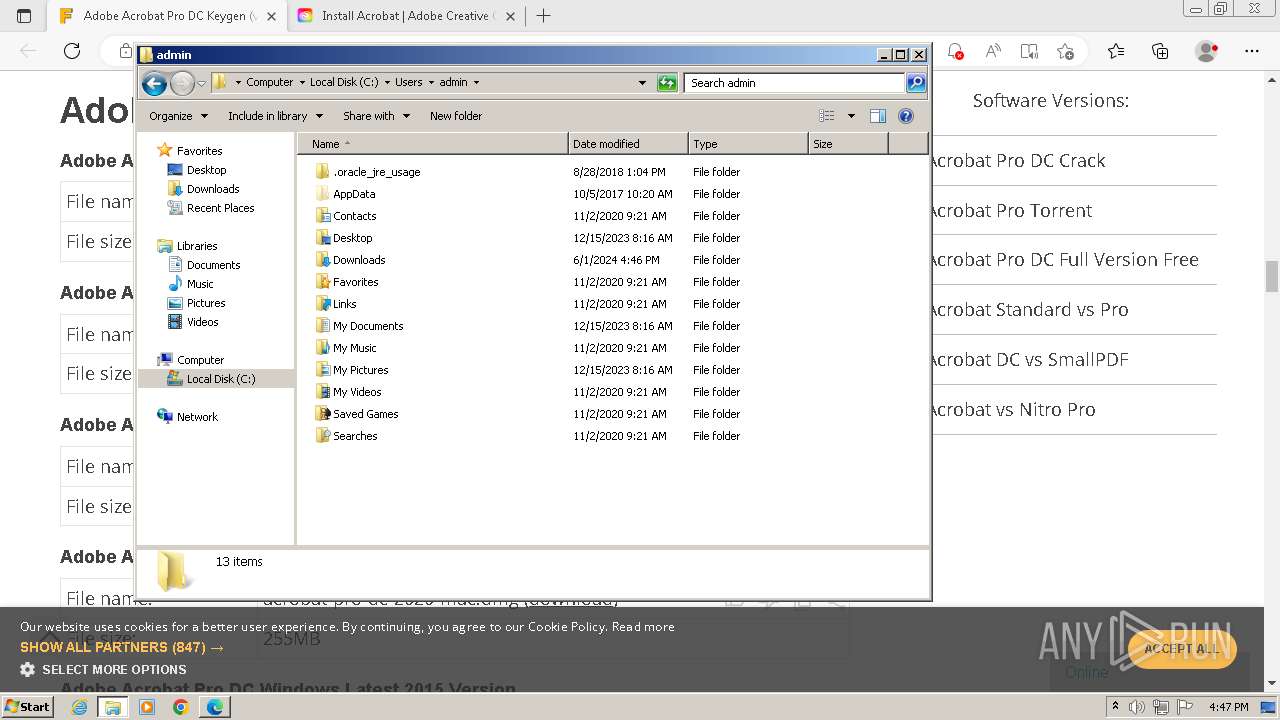Refresh the Explorer address bar location
The image size is (1280, 720).
point(667,83)
